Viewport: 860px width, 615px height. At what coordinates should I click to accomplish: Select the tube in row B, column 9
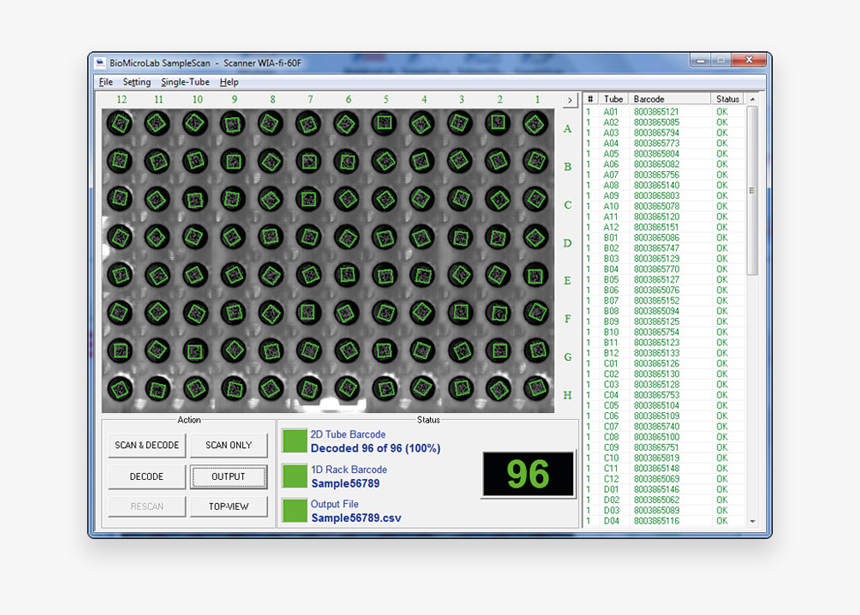point(233,161)
